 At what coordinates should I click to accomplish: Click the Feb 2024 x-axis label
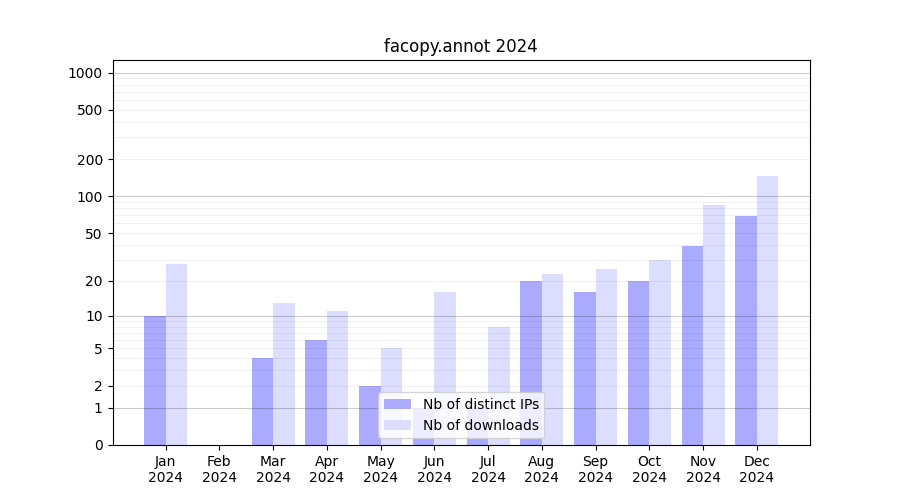click(x=219, y=469)
